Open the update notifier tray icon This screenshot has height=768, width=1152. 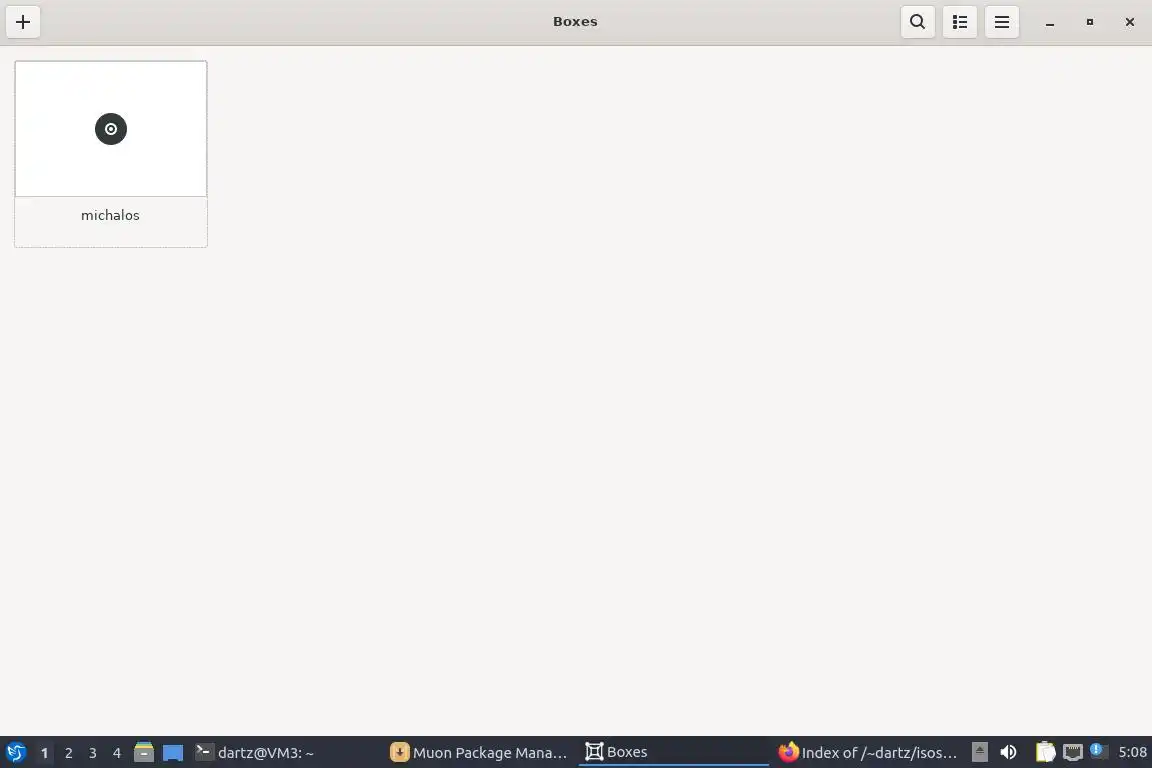1098,750
